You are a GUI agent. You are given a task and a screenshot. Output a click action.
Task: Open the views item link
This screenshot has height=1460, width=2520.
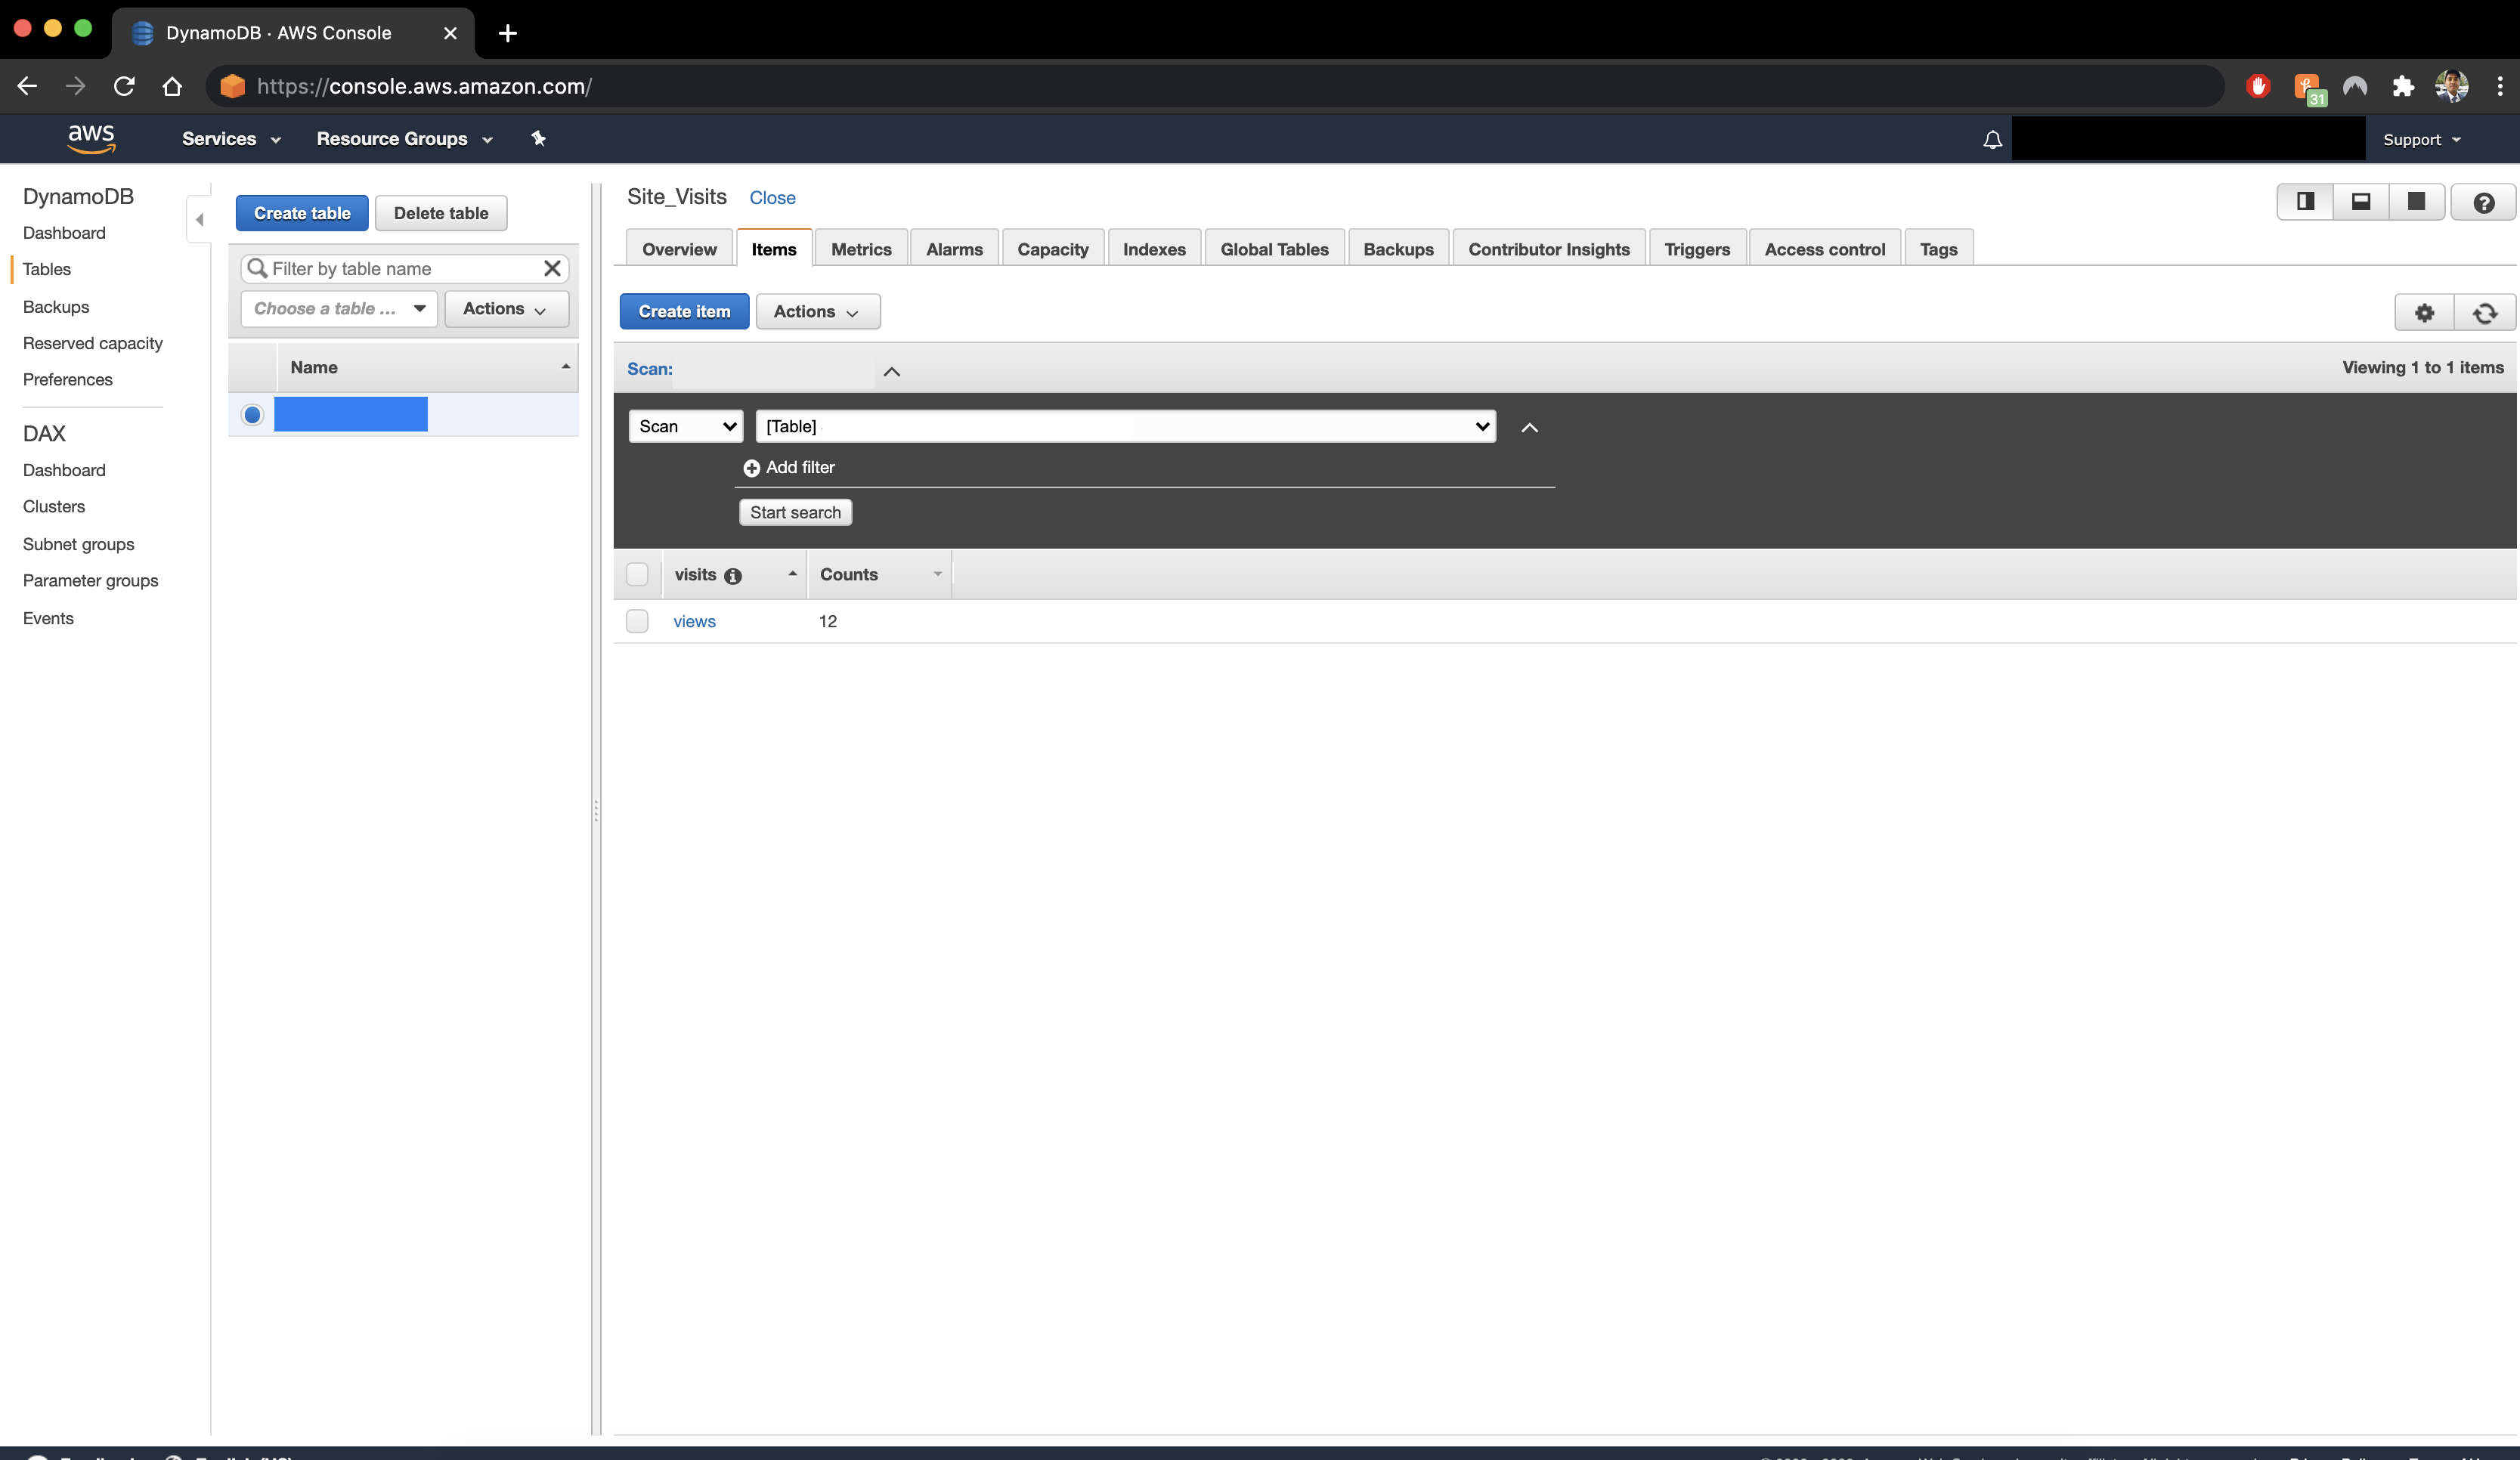click(694, 621)
